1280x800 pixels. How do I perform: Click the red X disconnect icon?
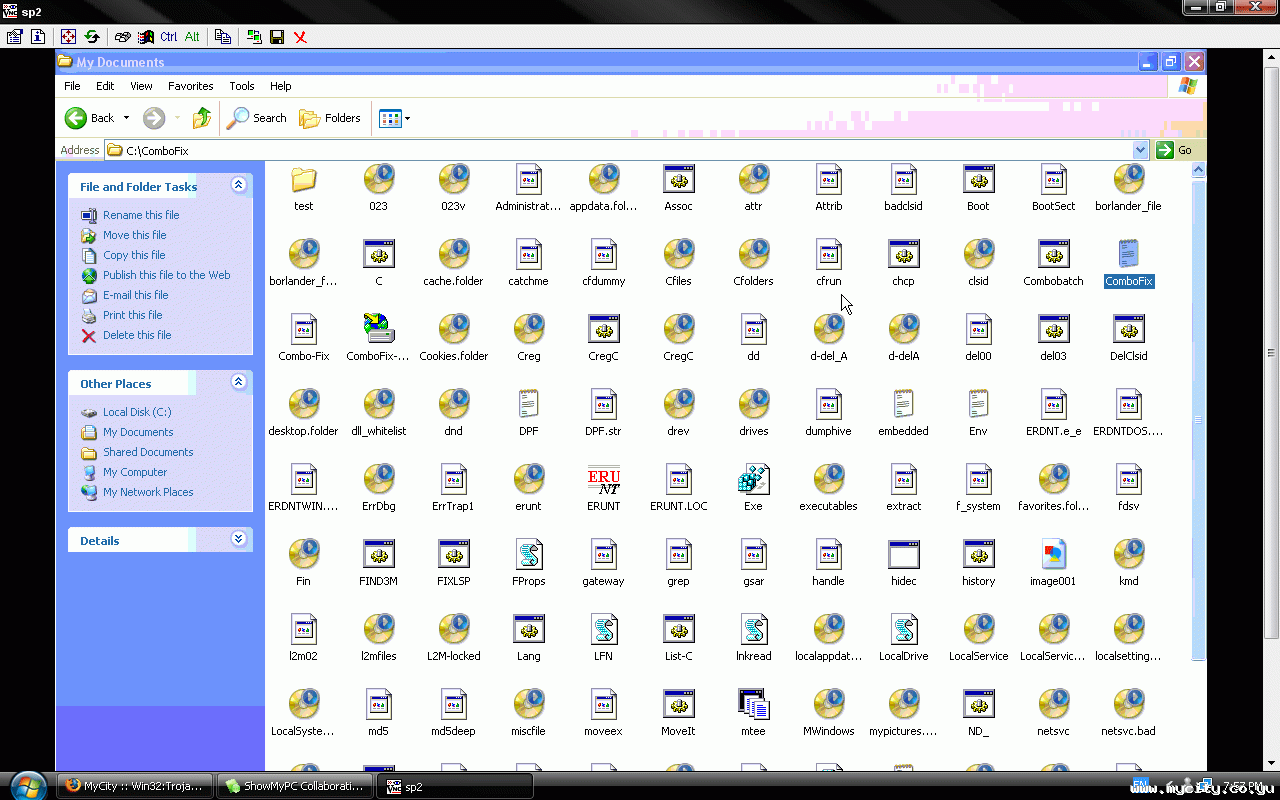300,37
